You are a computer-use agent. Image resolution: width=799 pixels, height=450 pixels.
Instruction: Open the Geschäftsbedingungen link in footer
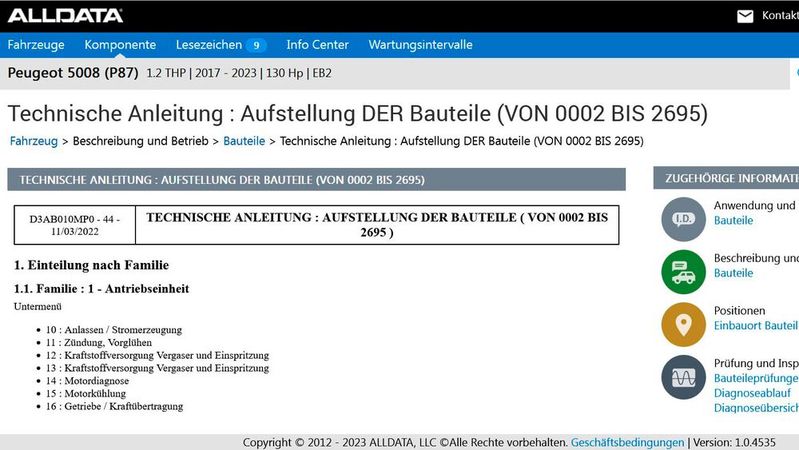click(x=627, y=442)
